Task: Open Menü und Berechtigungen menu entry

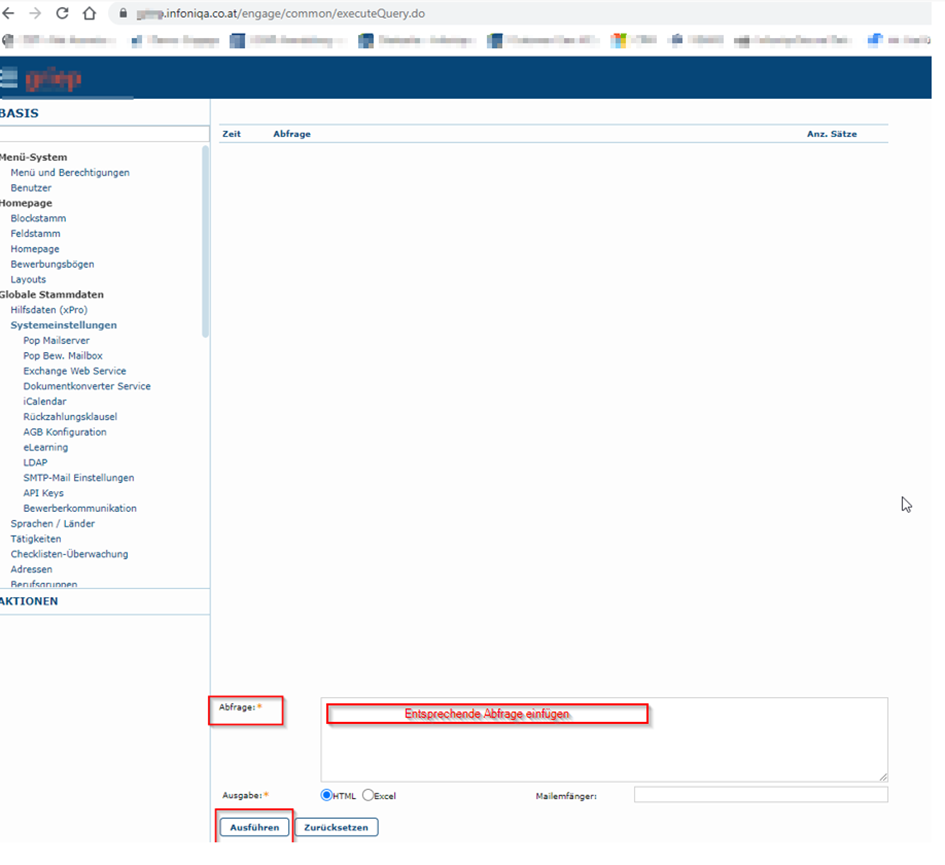Action: click(70, 173)
